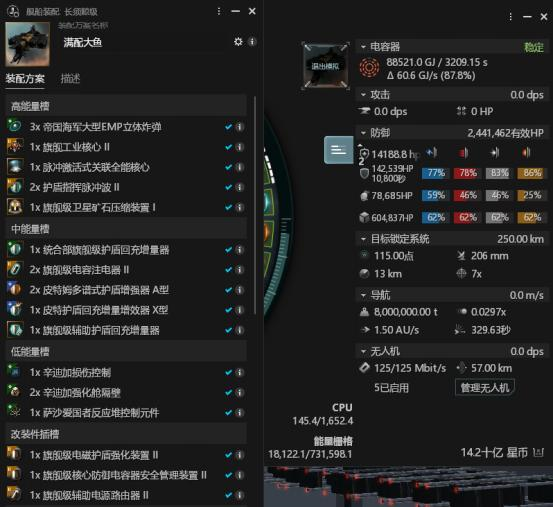Open info icon beside 满配大鱼 name
Screen dimensions: 553x507
(252, 42)
